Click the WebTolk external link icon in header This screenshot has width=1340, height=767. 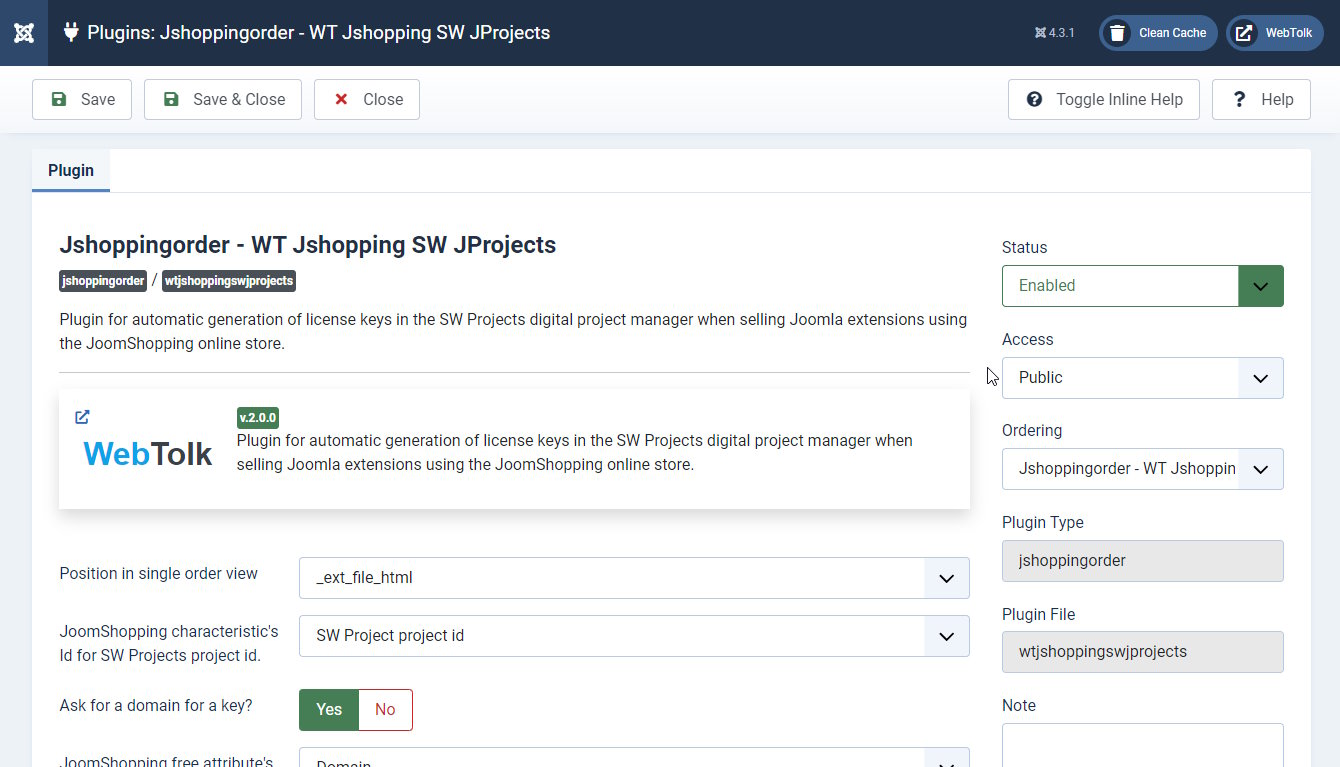coord(1244,33)
